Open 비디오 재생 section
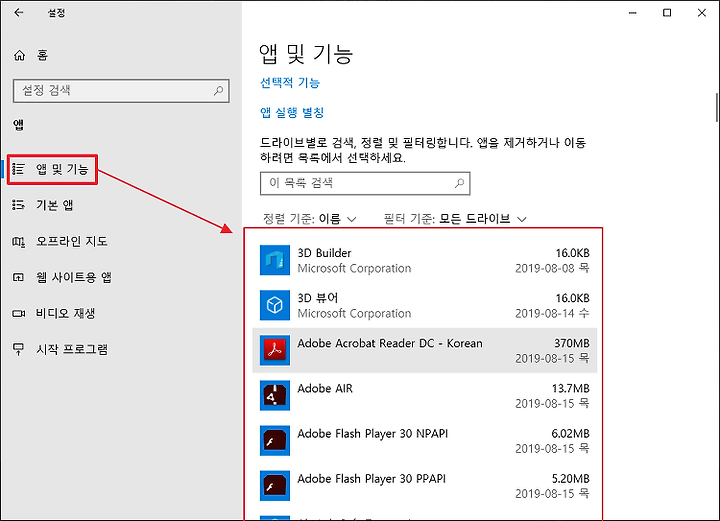Image resolution: width=720 pixels, height=521 pixels. click(x=65, y=314)
